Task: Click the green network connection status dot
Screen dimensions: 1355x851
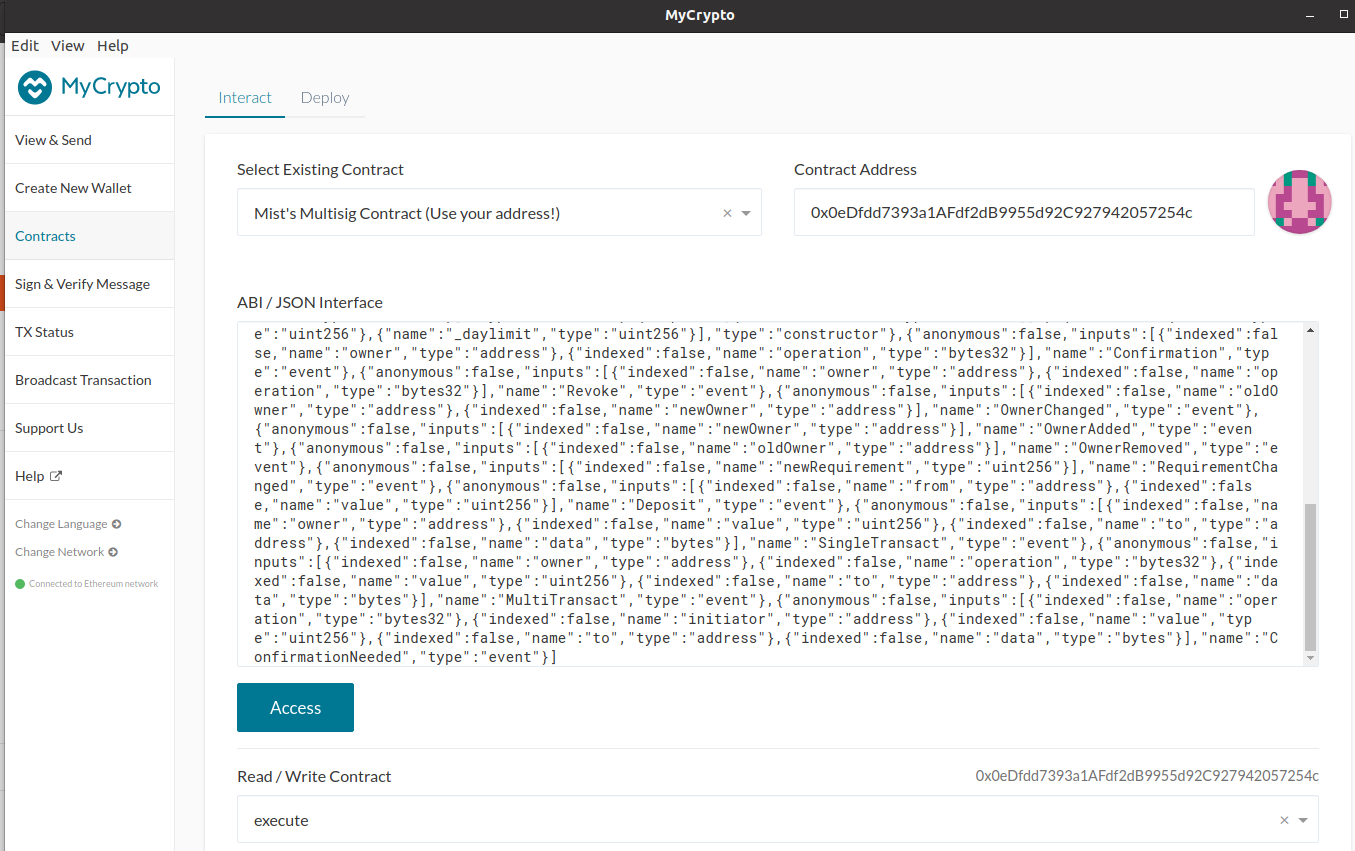Action: pos(20,584)
